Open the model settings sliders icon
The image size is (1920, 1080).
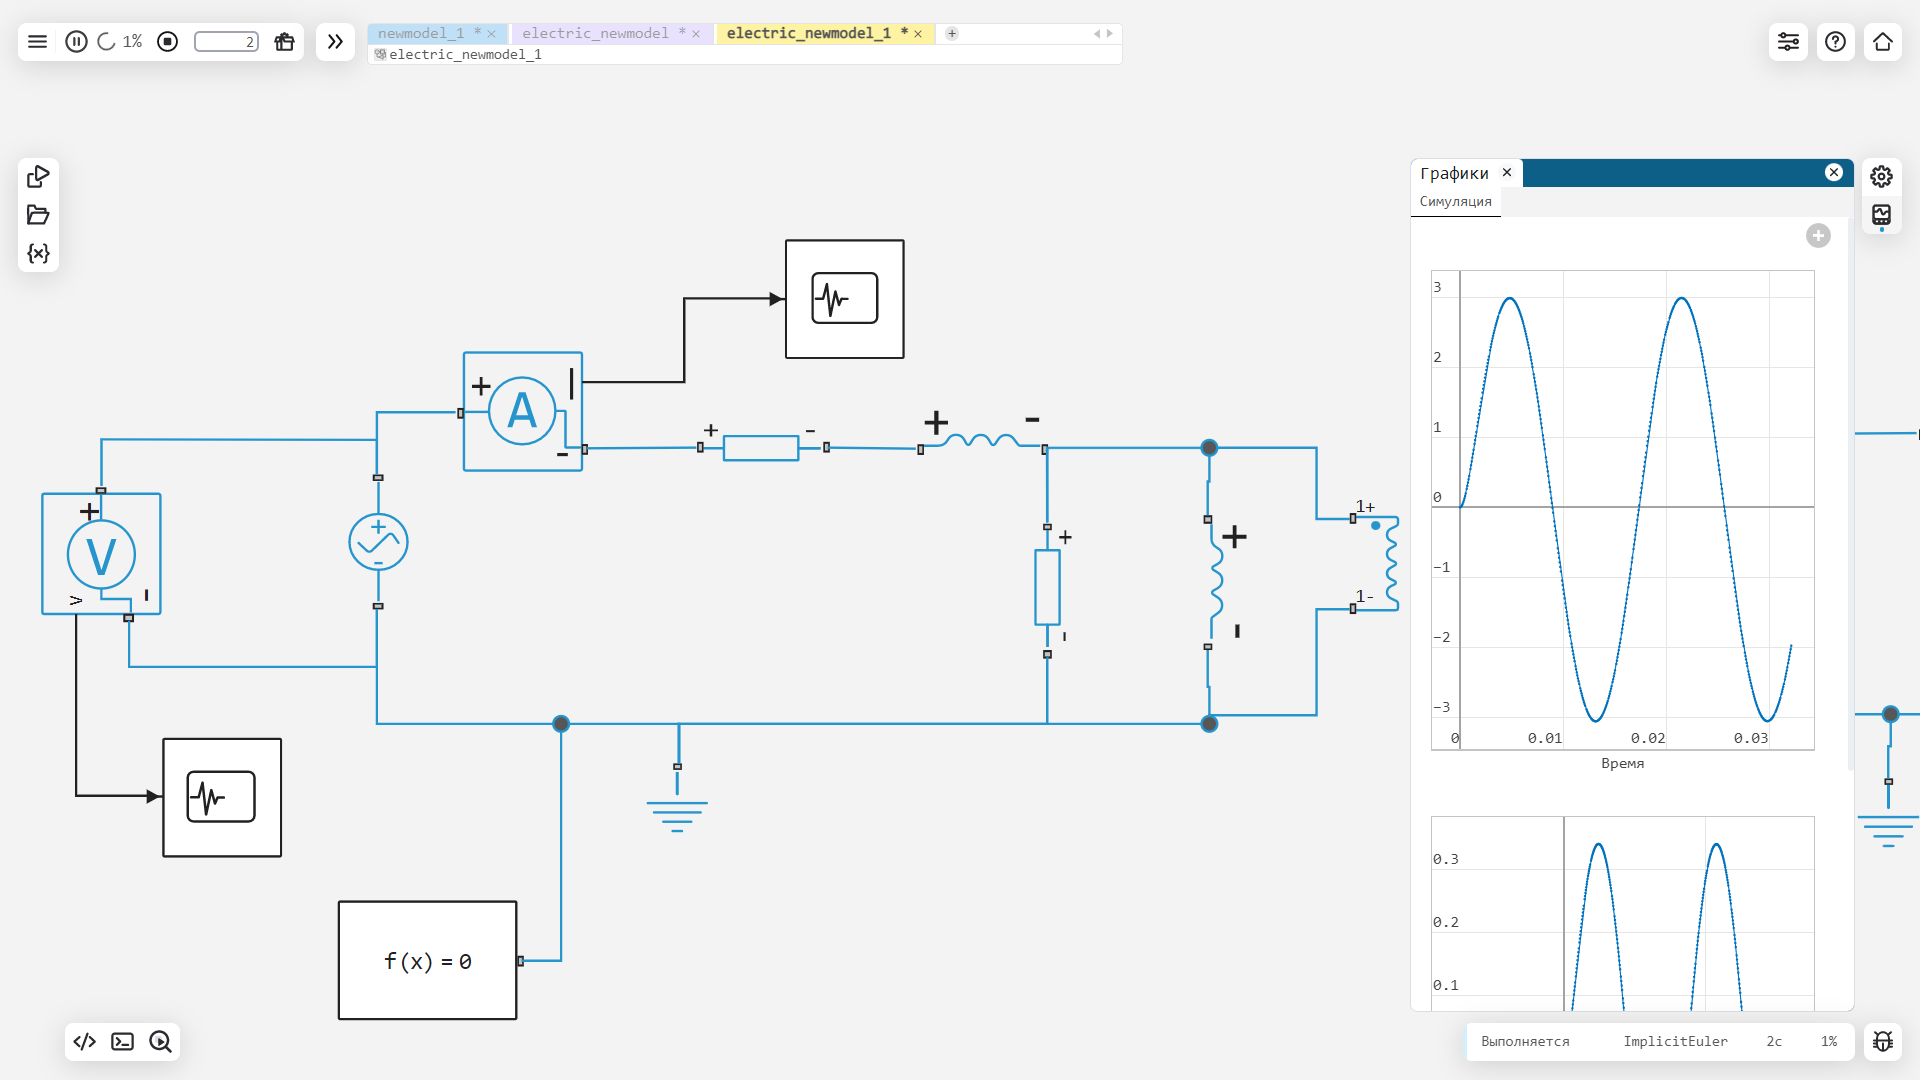1788,41
